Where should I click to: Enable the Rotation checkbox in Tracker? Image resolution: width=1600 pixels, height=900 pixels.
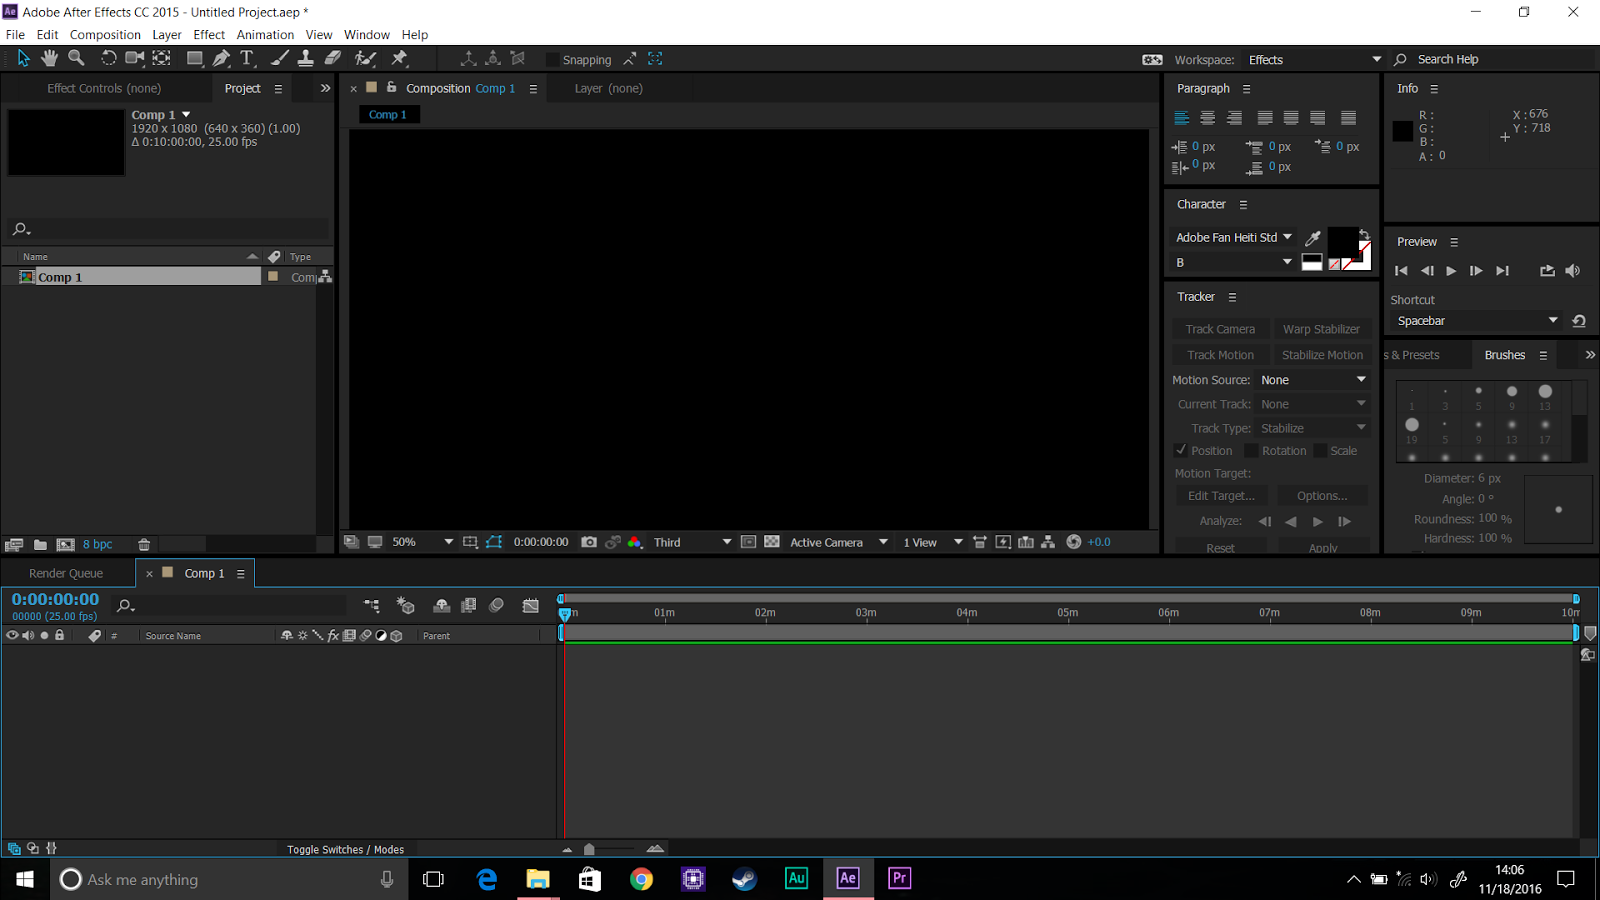click(1251, 451)
